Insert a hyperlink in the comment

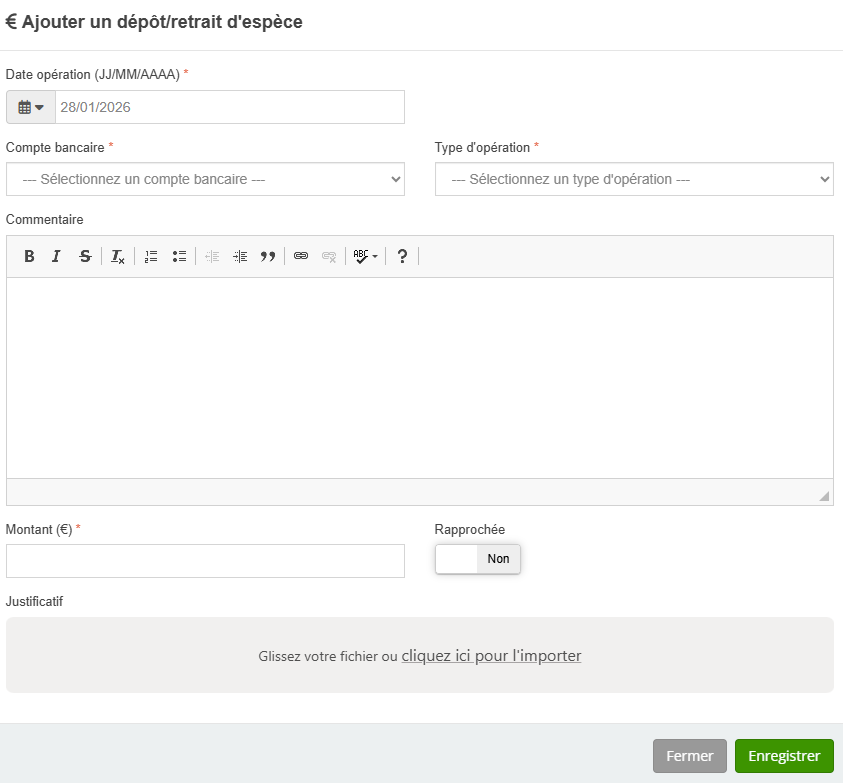[x=301, y=256]
